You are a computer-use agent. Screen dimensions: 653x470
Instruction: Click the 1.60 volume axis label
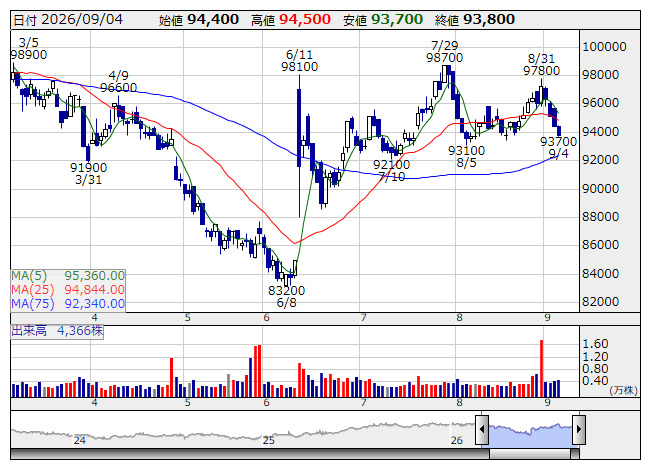tap(595, 344)
